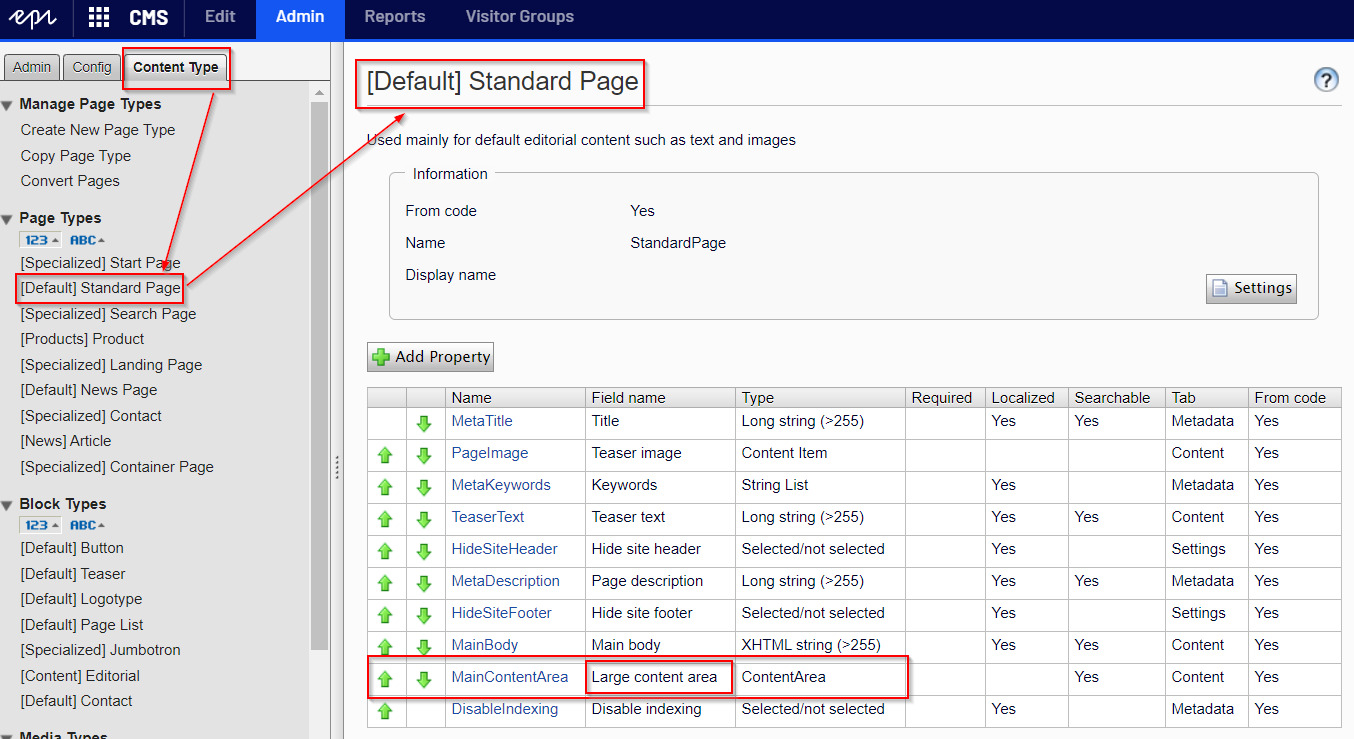The image size is (1354, 739).
Task: Switch to the Config tab
Action: [x=92, y=67]
